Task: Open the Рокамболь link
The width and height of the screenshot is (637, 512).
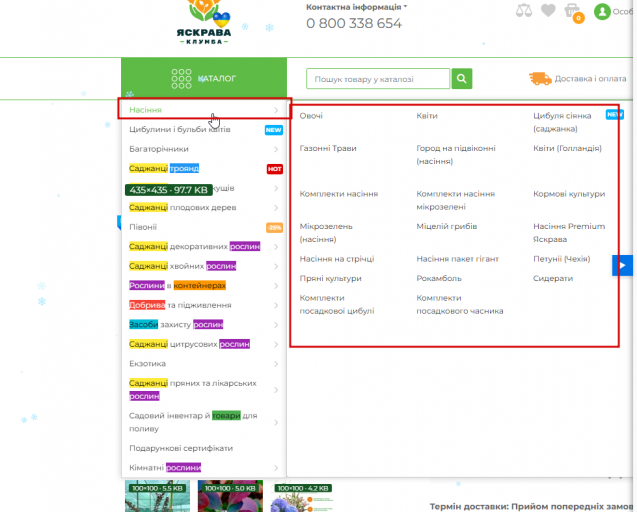Action: point(439,278)
